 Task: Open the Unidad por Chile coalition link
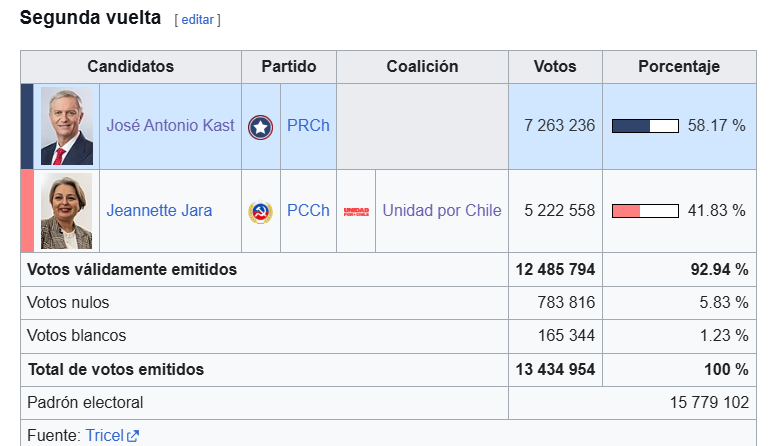point(442,210)
